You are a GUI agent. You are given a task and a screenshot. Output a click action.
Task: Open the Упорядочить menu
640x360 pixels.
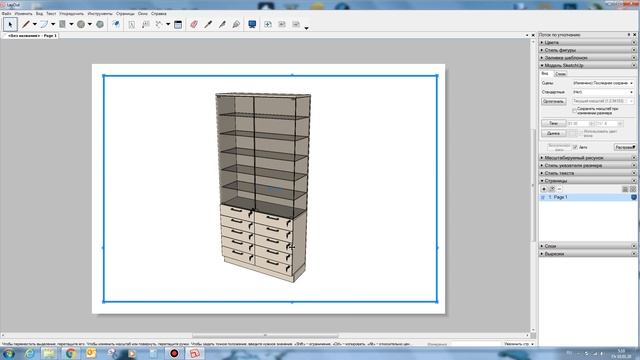pos(71,13)
